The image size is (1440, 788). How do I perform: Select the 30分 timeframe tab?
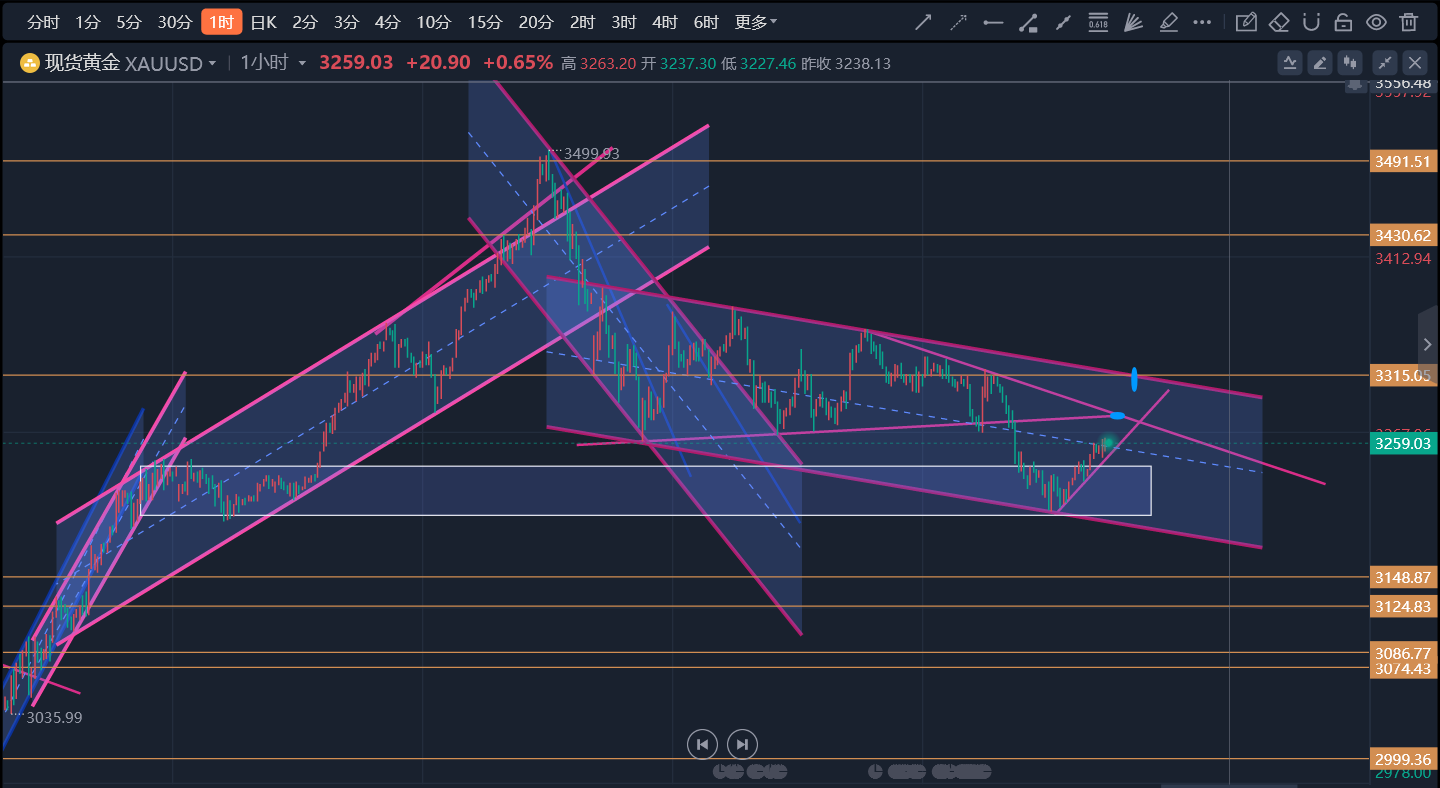click(174, 22)
